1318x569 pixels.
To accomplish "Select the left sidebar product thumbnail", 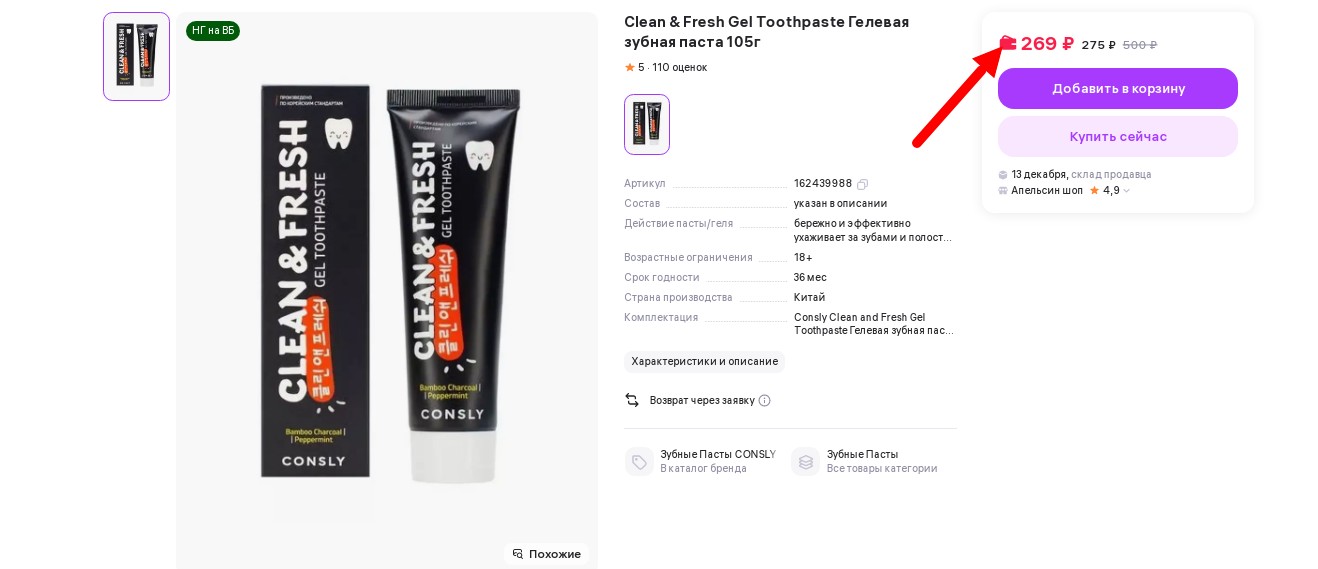I will coord(137,57).
